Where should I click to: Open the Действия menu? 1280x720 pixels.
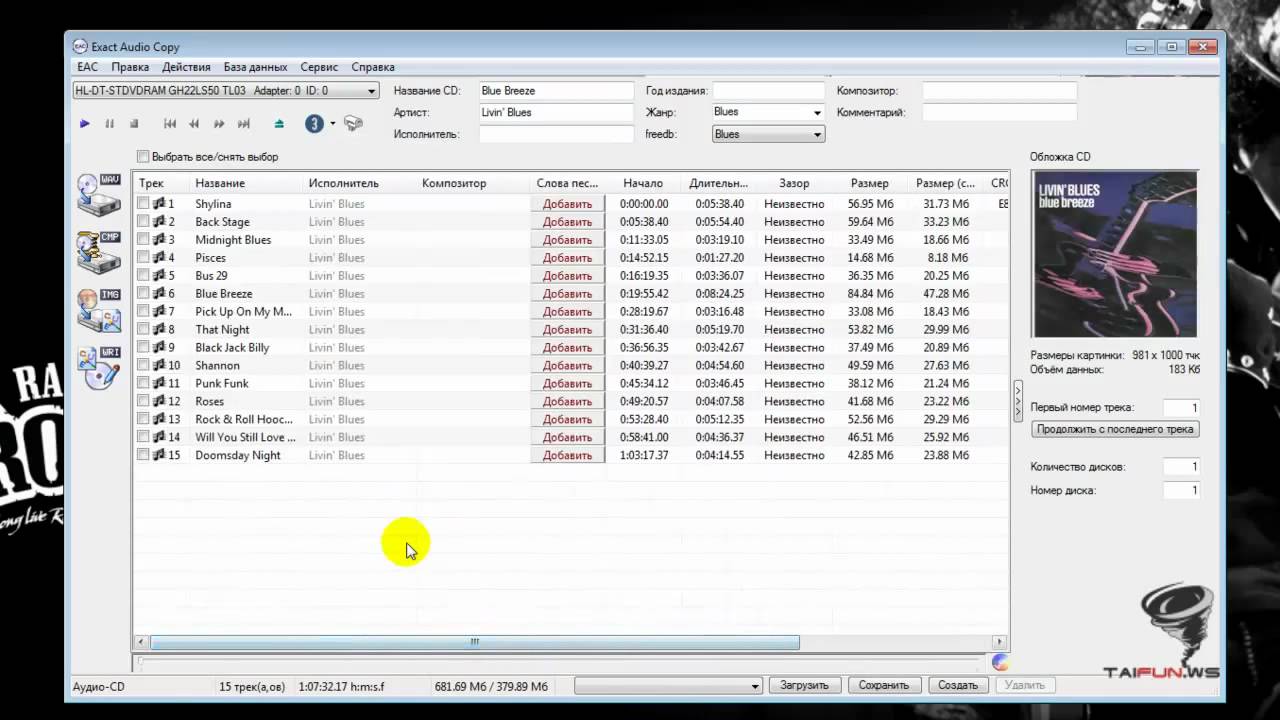point(186,67)
